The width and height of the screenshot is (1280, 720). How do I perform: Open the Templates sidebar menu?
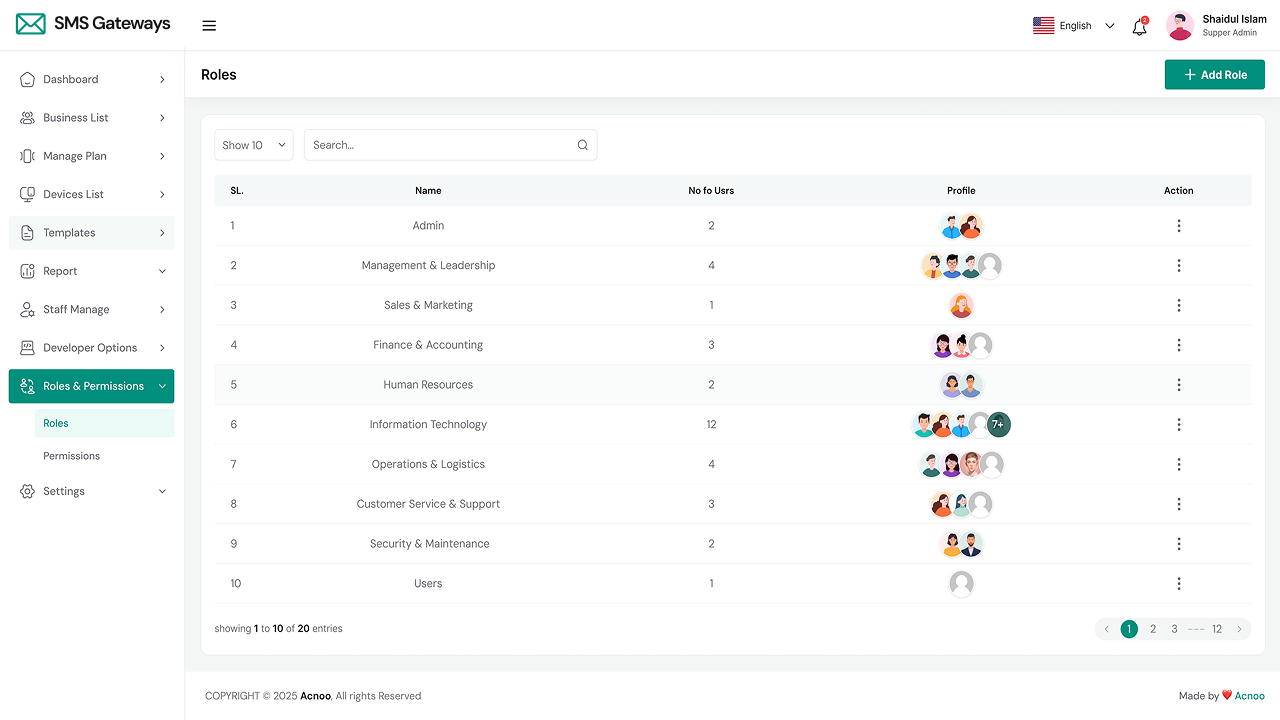92,233
